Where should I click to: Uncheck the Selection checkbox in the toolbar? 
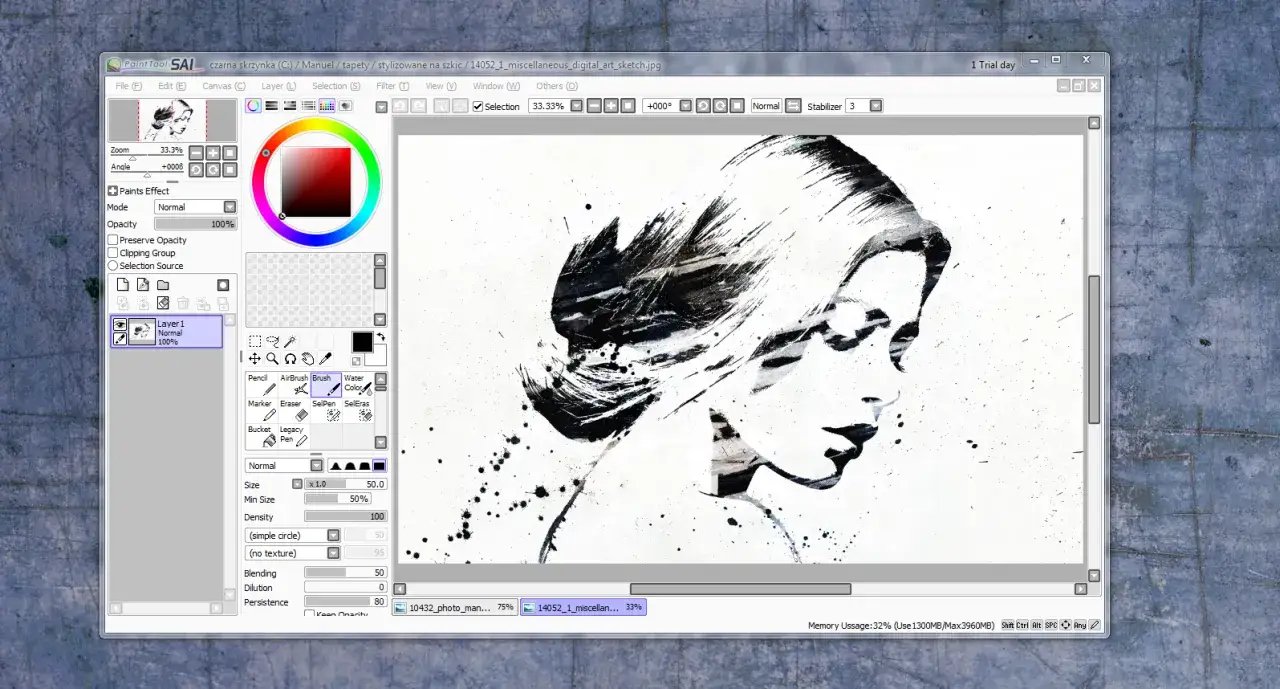[478, 106]
